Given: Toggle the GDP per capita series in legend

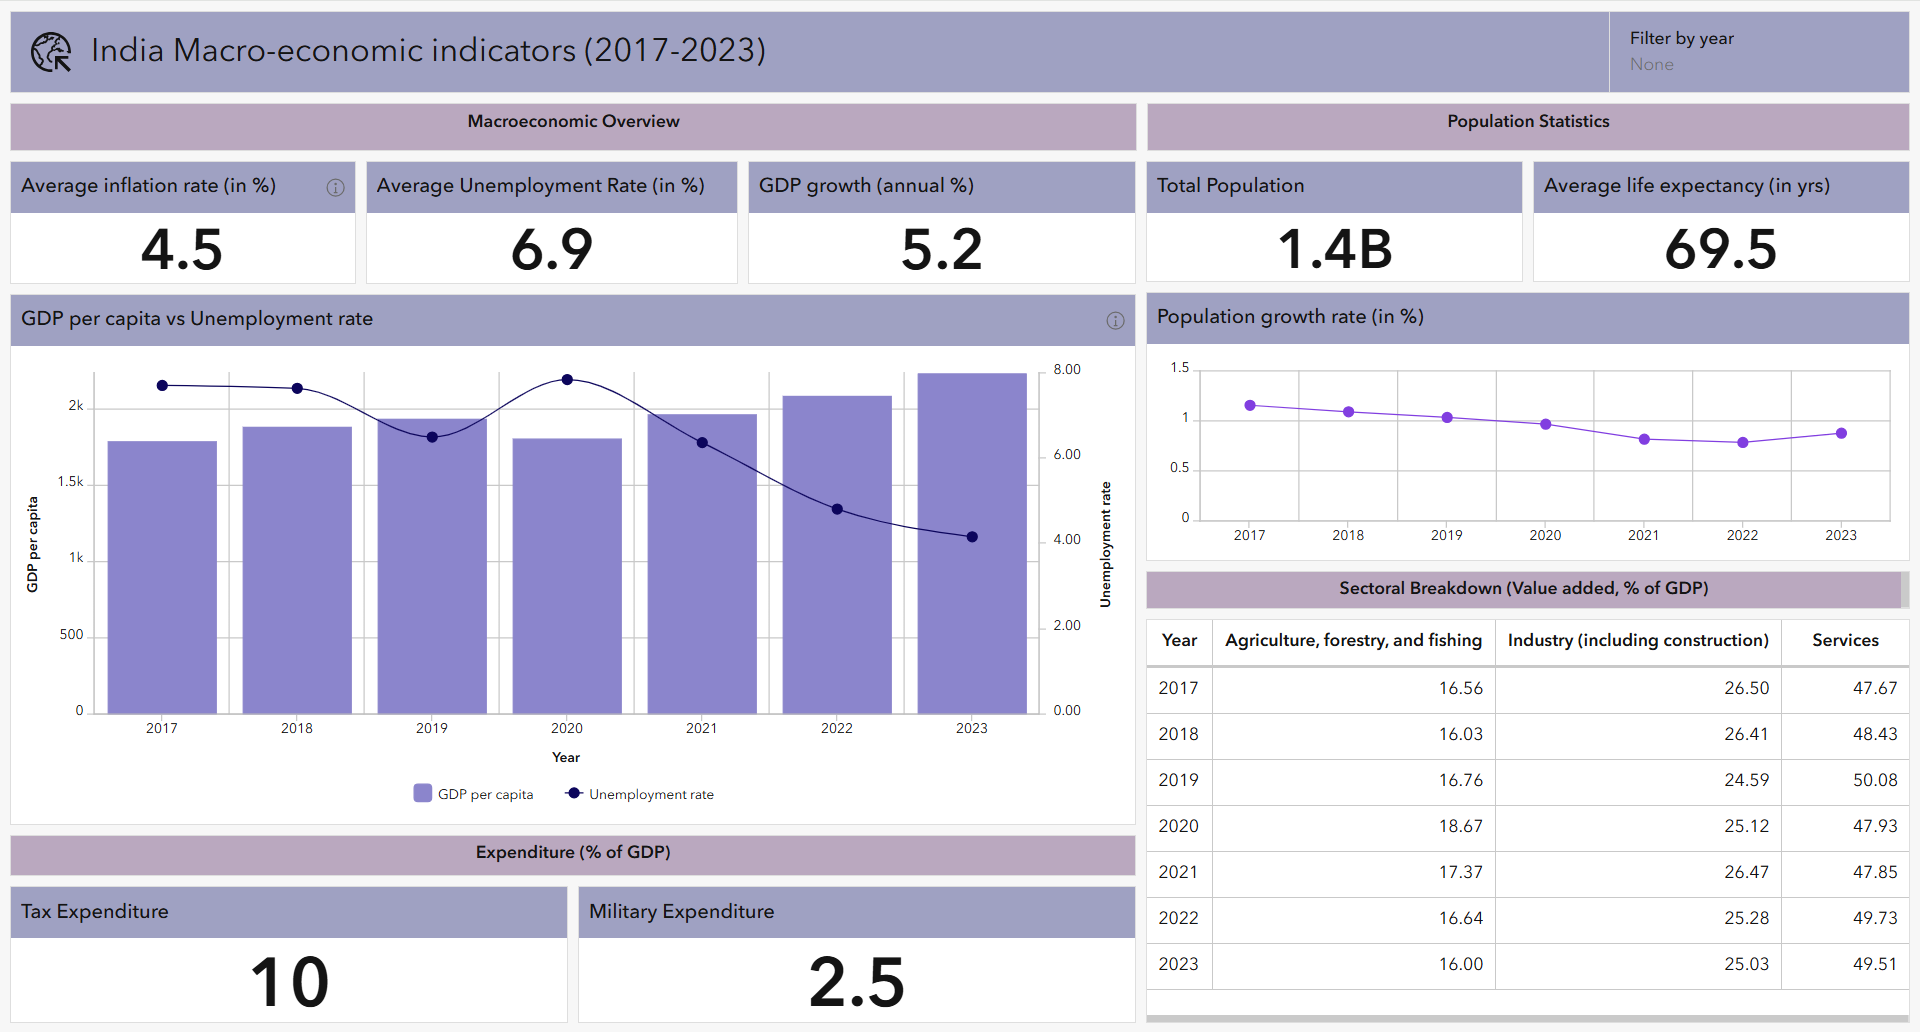Looking at the screenshot, I should 485,793.
